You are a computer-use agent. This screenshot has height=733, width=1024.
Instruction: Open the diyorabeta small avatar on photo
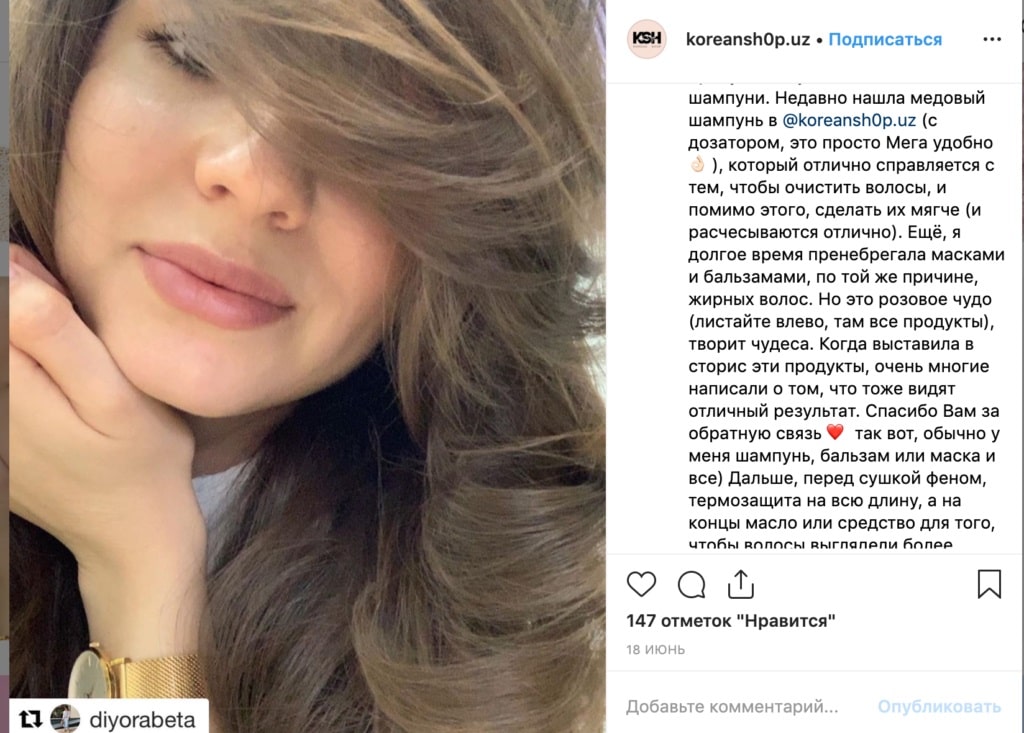pos(65,719)
